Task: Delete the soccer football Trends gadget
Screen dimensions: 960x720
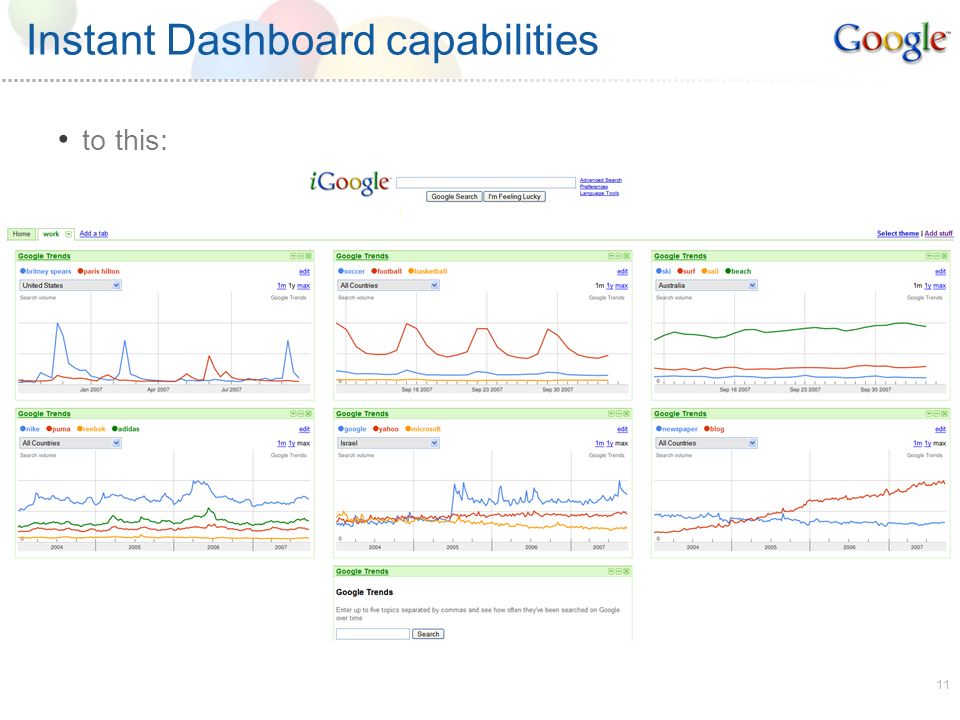Action: tap(626, 256)
